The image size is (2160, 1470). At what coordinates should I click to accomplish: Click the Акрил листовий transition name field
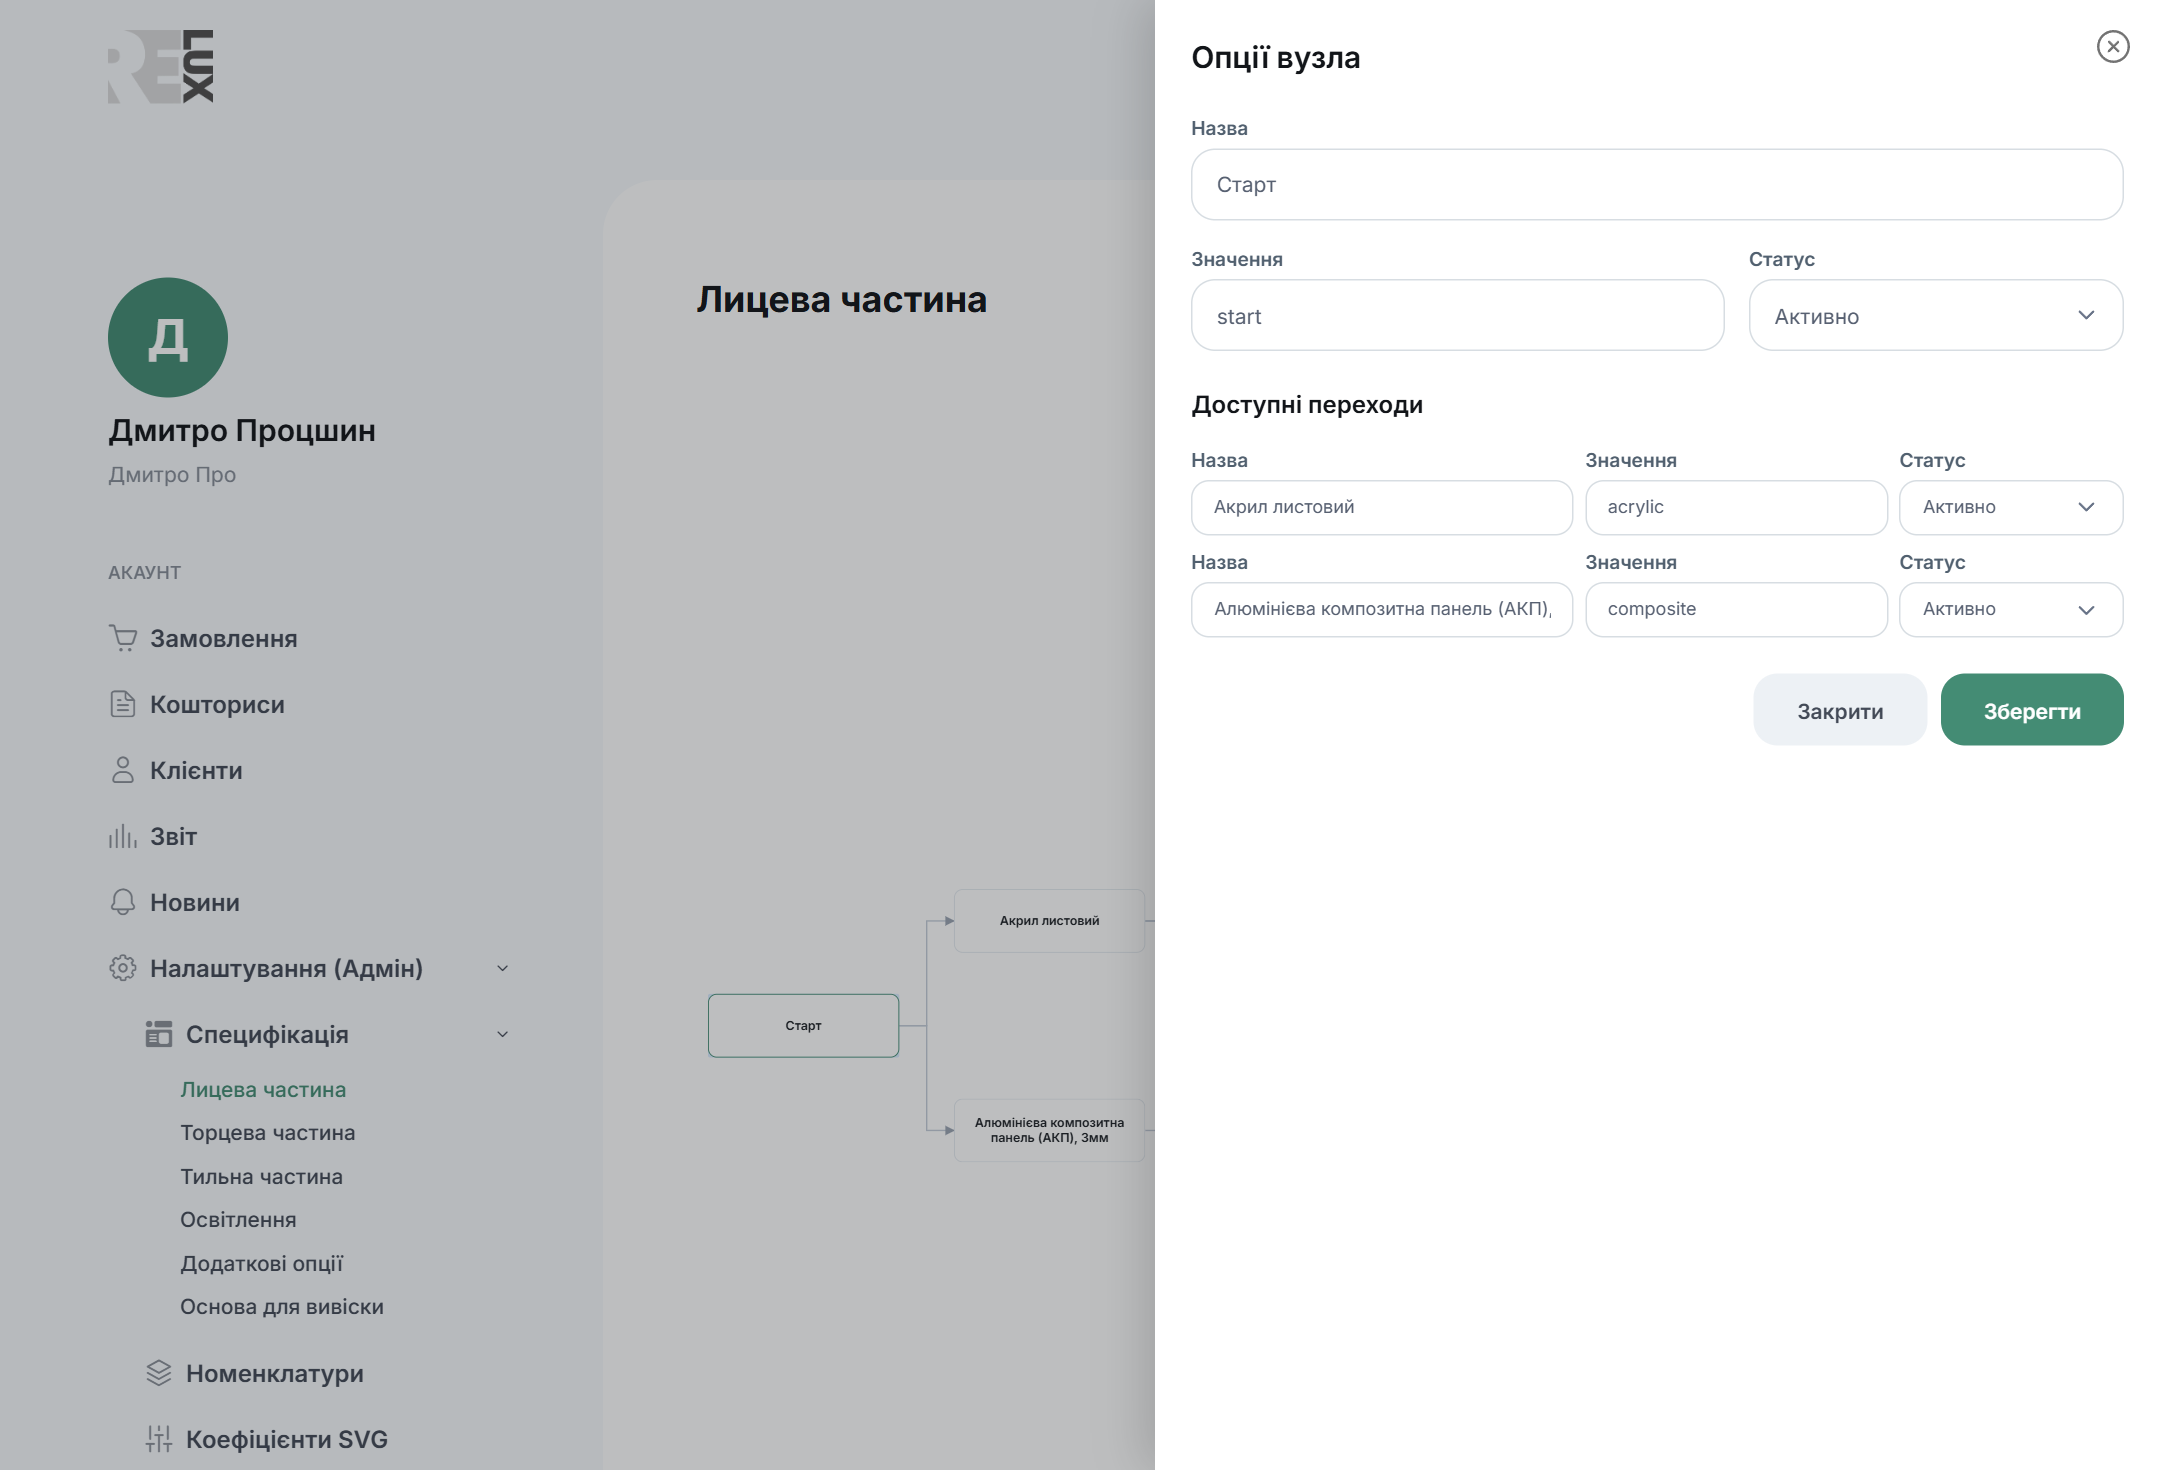coord(1381,507)
